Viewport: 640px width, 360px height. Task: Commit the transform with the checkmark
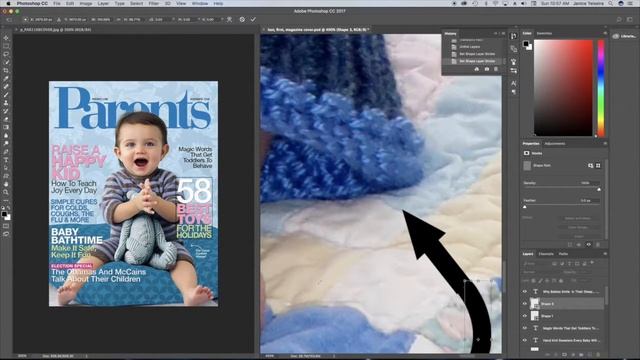coord(253,19)
